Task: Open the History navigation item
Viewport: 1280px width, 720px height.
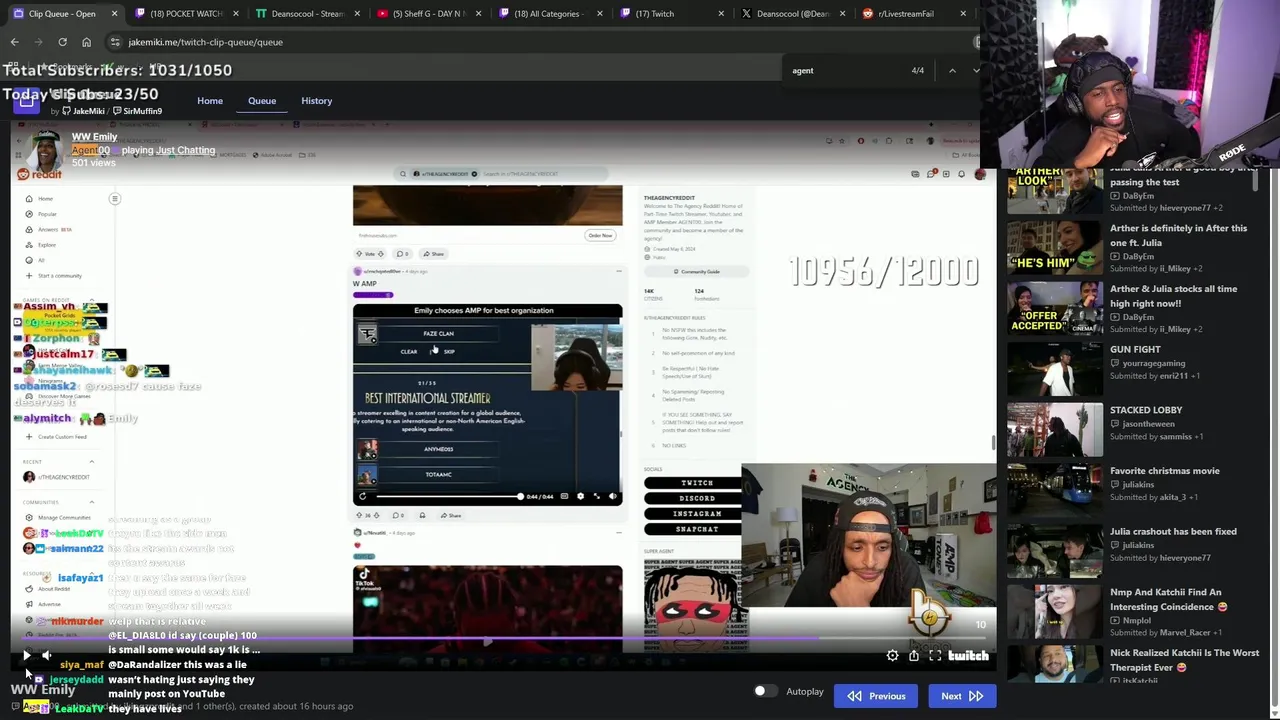Action: tap(317, 101)
